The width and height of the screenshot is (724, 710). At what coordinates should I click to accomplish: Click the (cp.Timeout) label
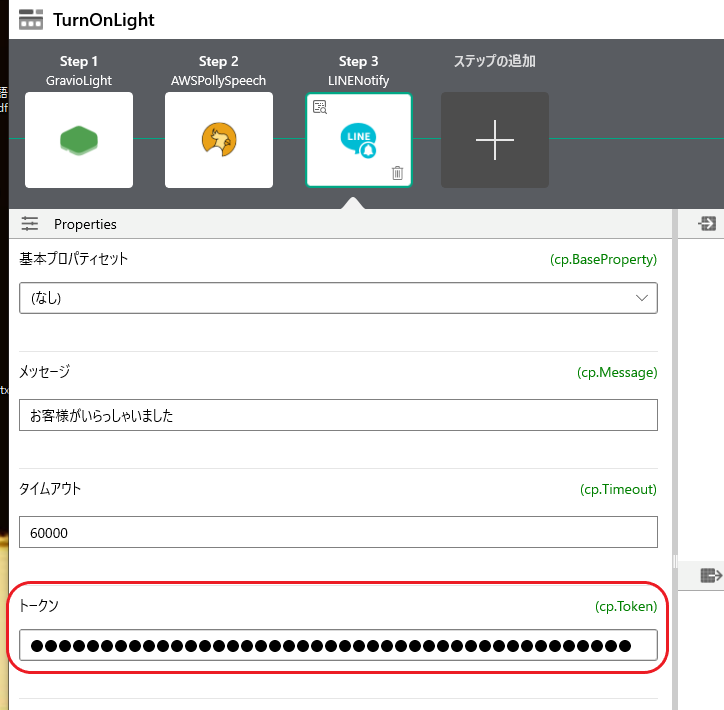618,489
